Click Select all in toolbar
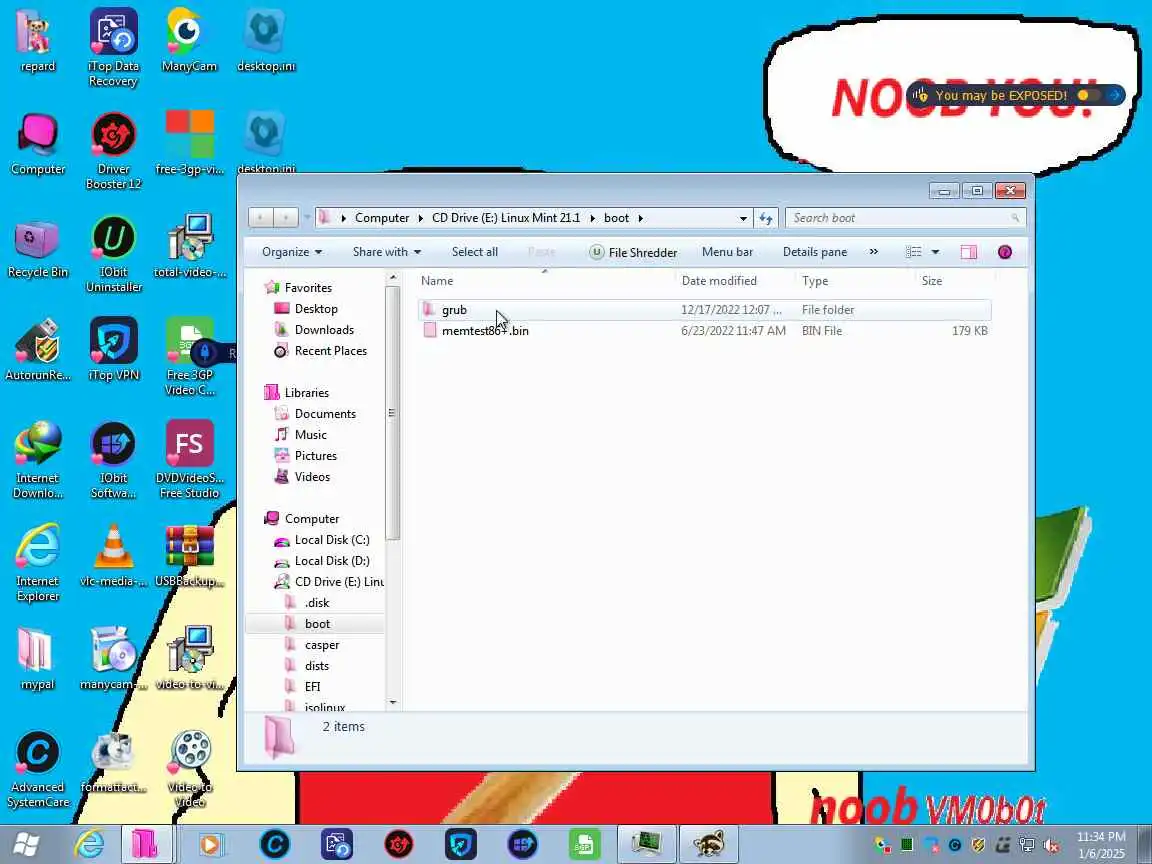Viewport: 1152px width, 864px height. tap(475, 252)
